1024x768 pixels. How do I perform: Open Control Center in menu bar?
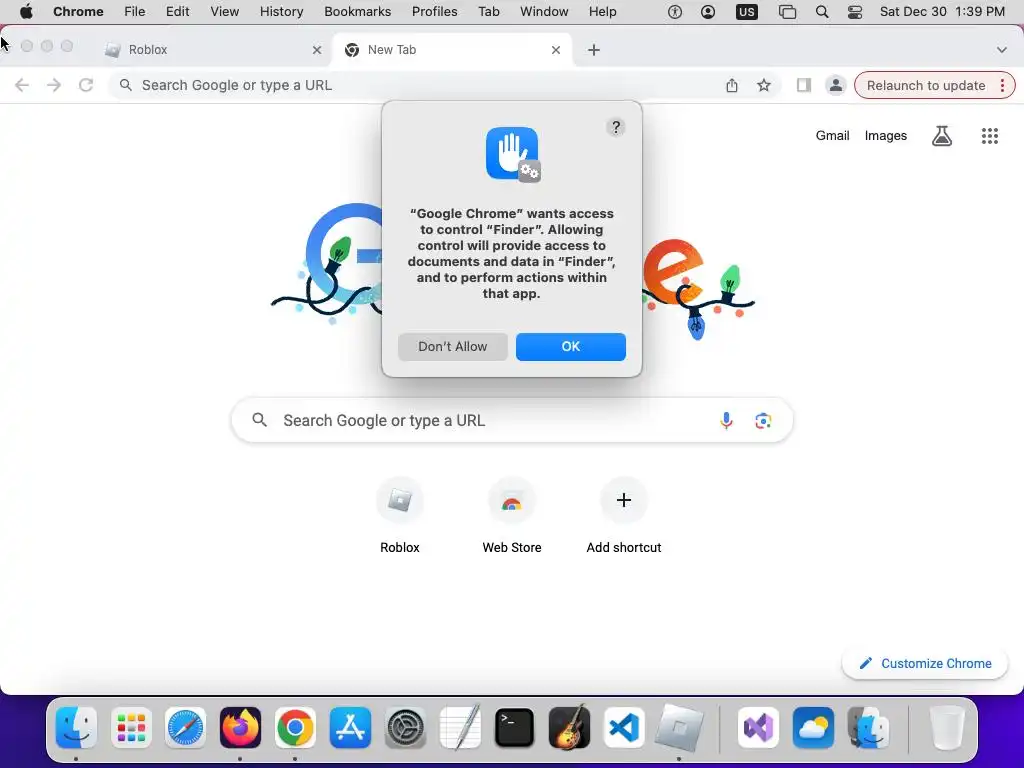(855, 12)
